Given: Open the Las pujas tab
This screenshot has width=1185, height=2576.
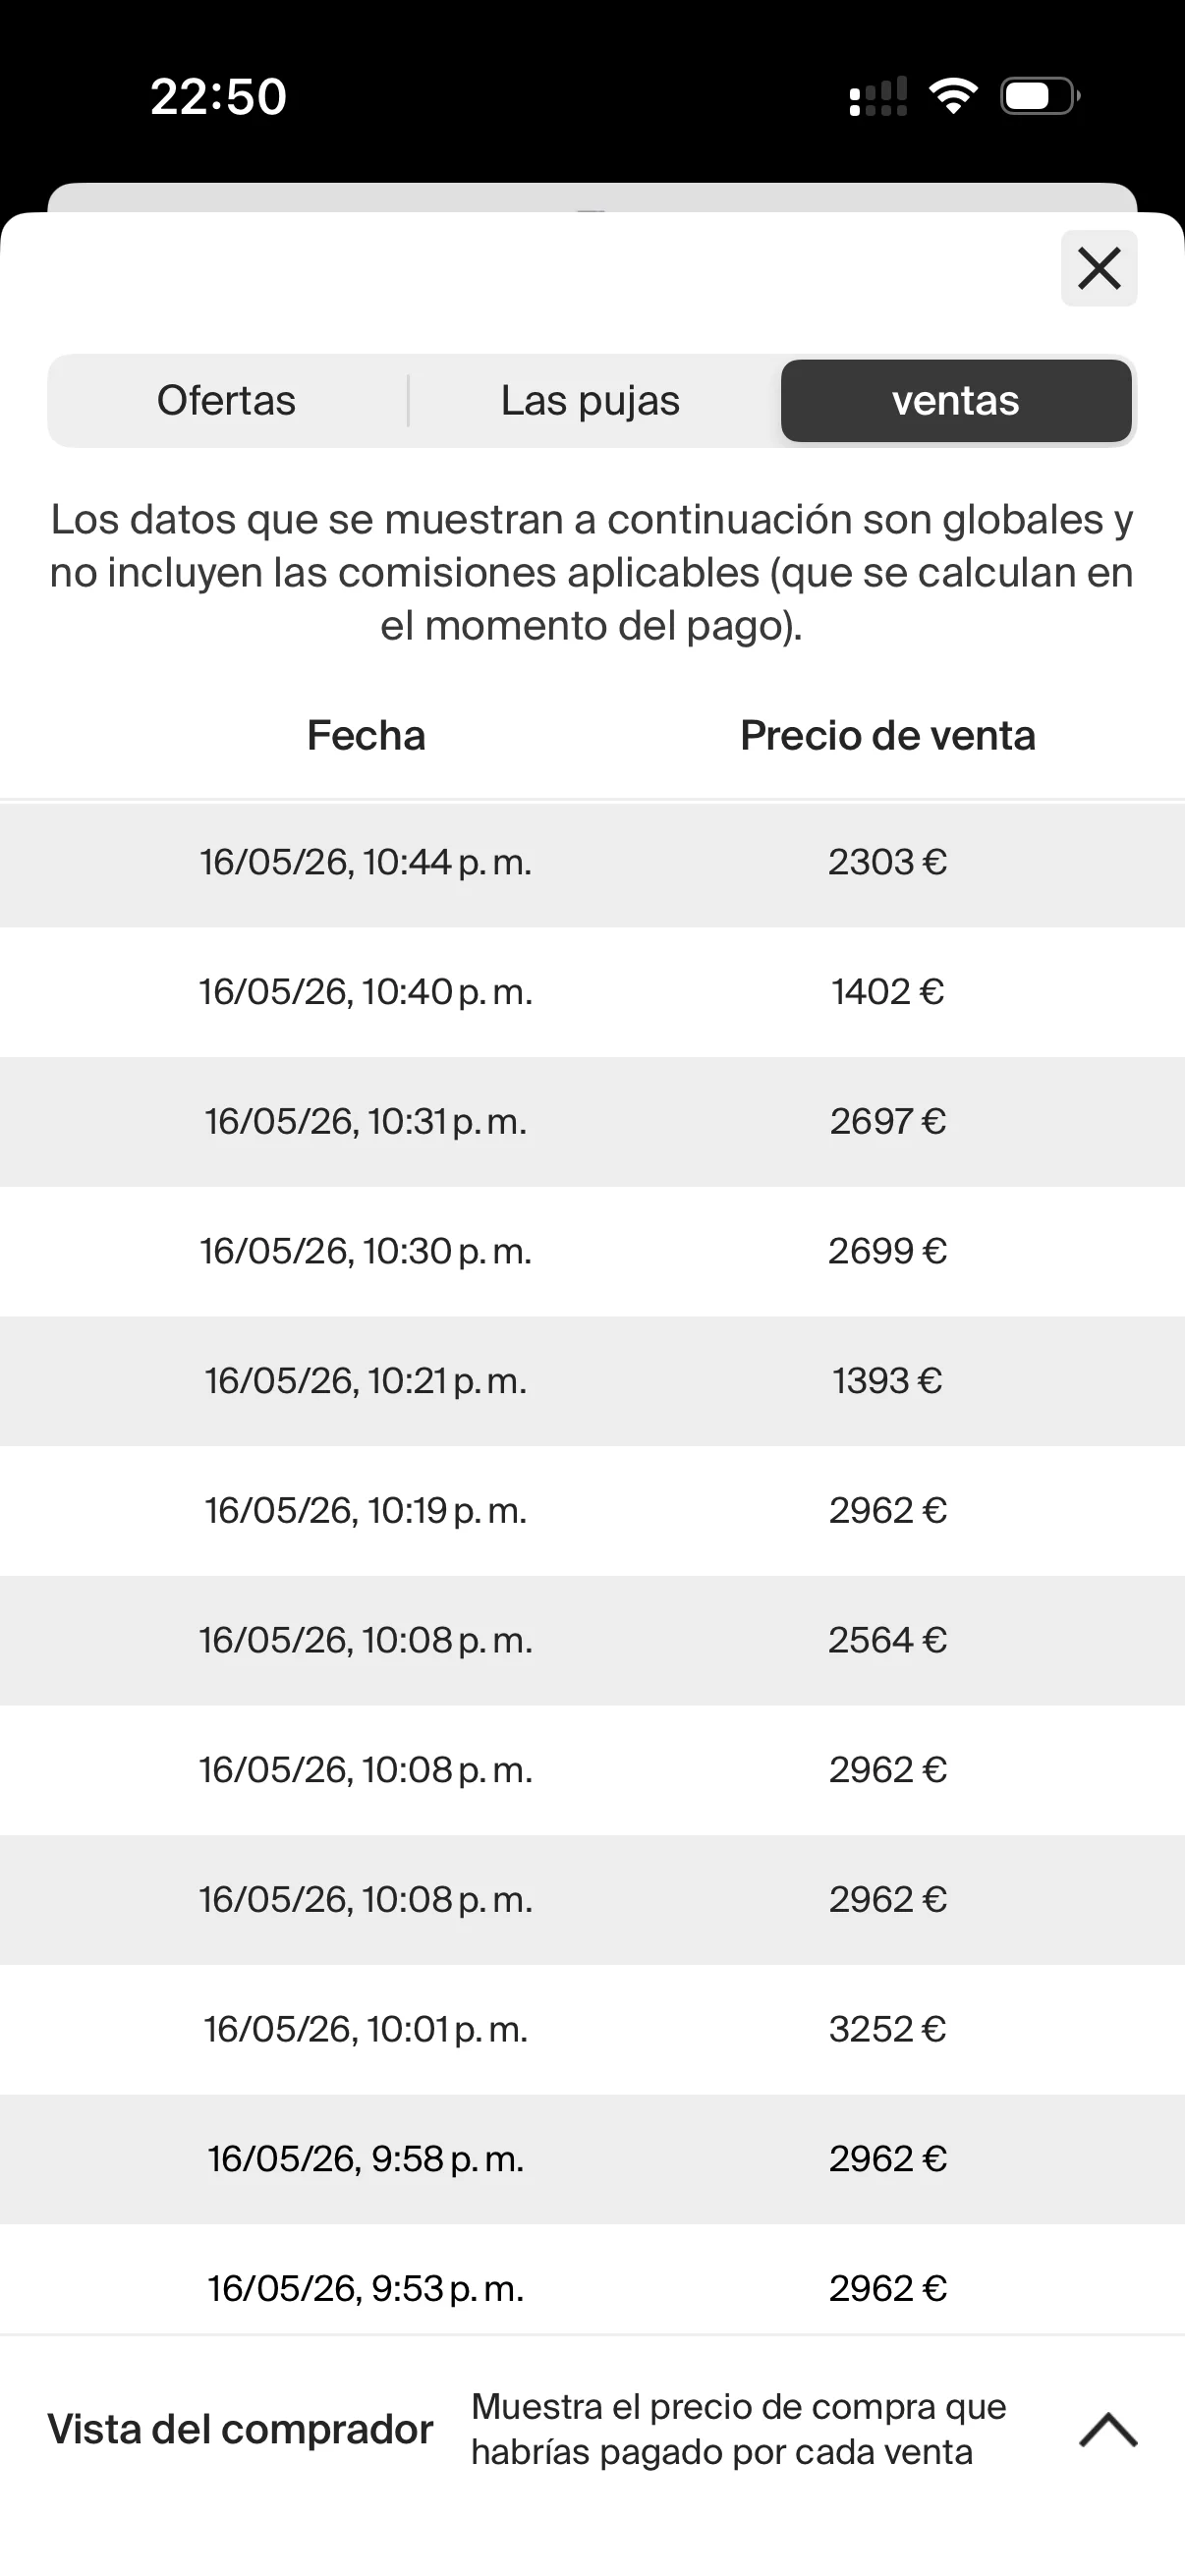Looking at the screenshot, I should tap(590, 401).
